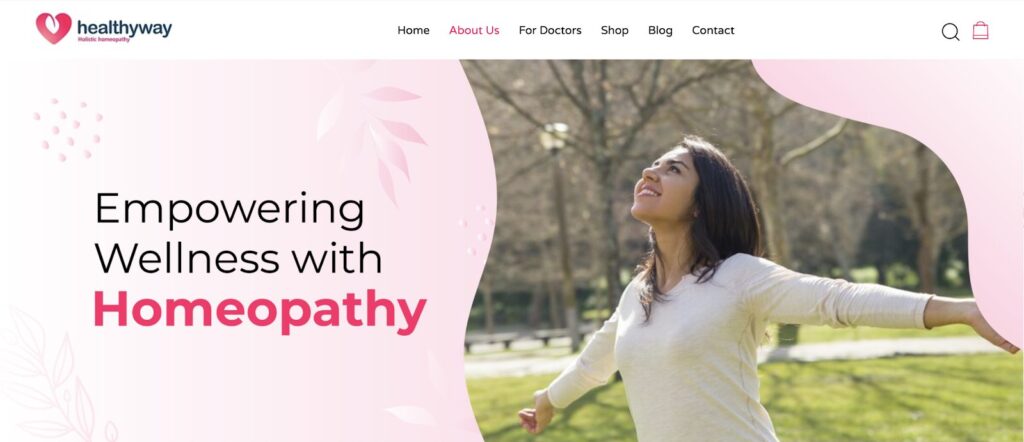
Task: Open the For Doctors page
Action: tap(550, 30)
